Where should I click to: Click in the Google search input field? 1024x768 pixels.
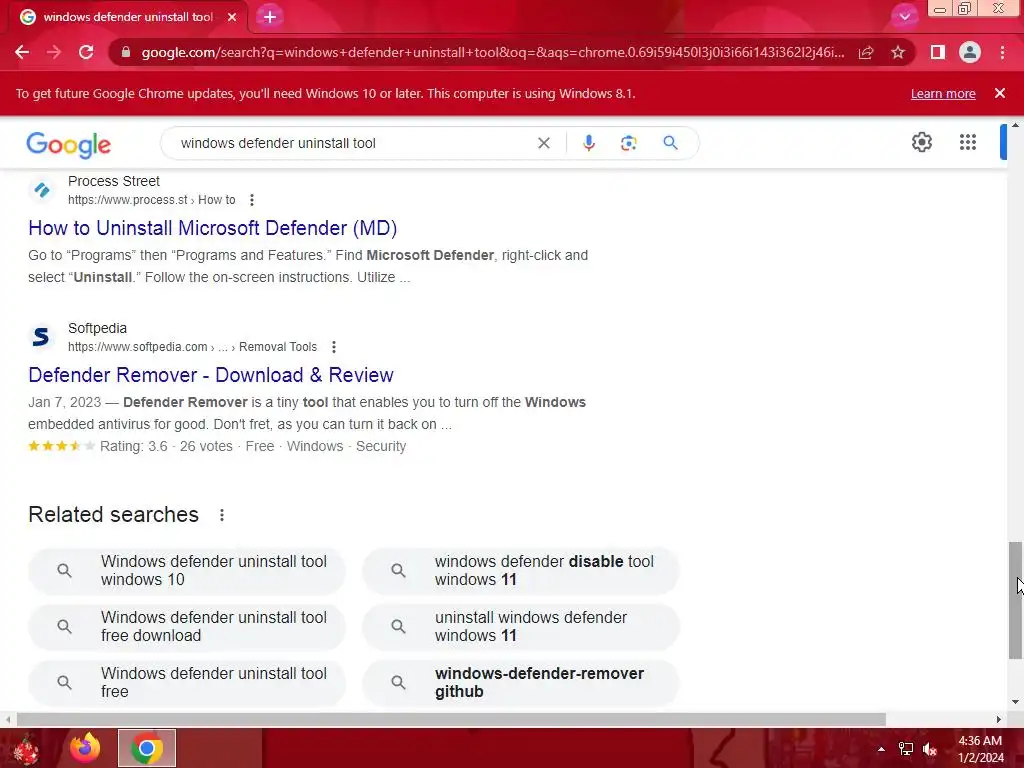(x=353, y=143)
